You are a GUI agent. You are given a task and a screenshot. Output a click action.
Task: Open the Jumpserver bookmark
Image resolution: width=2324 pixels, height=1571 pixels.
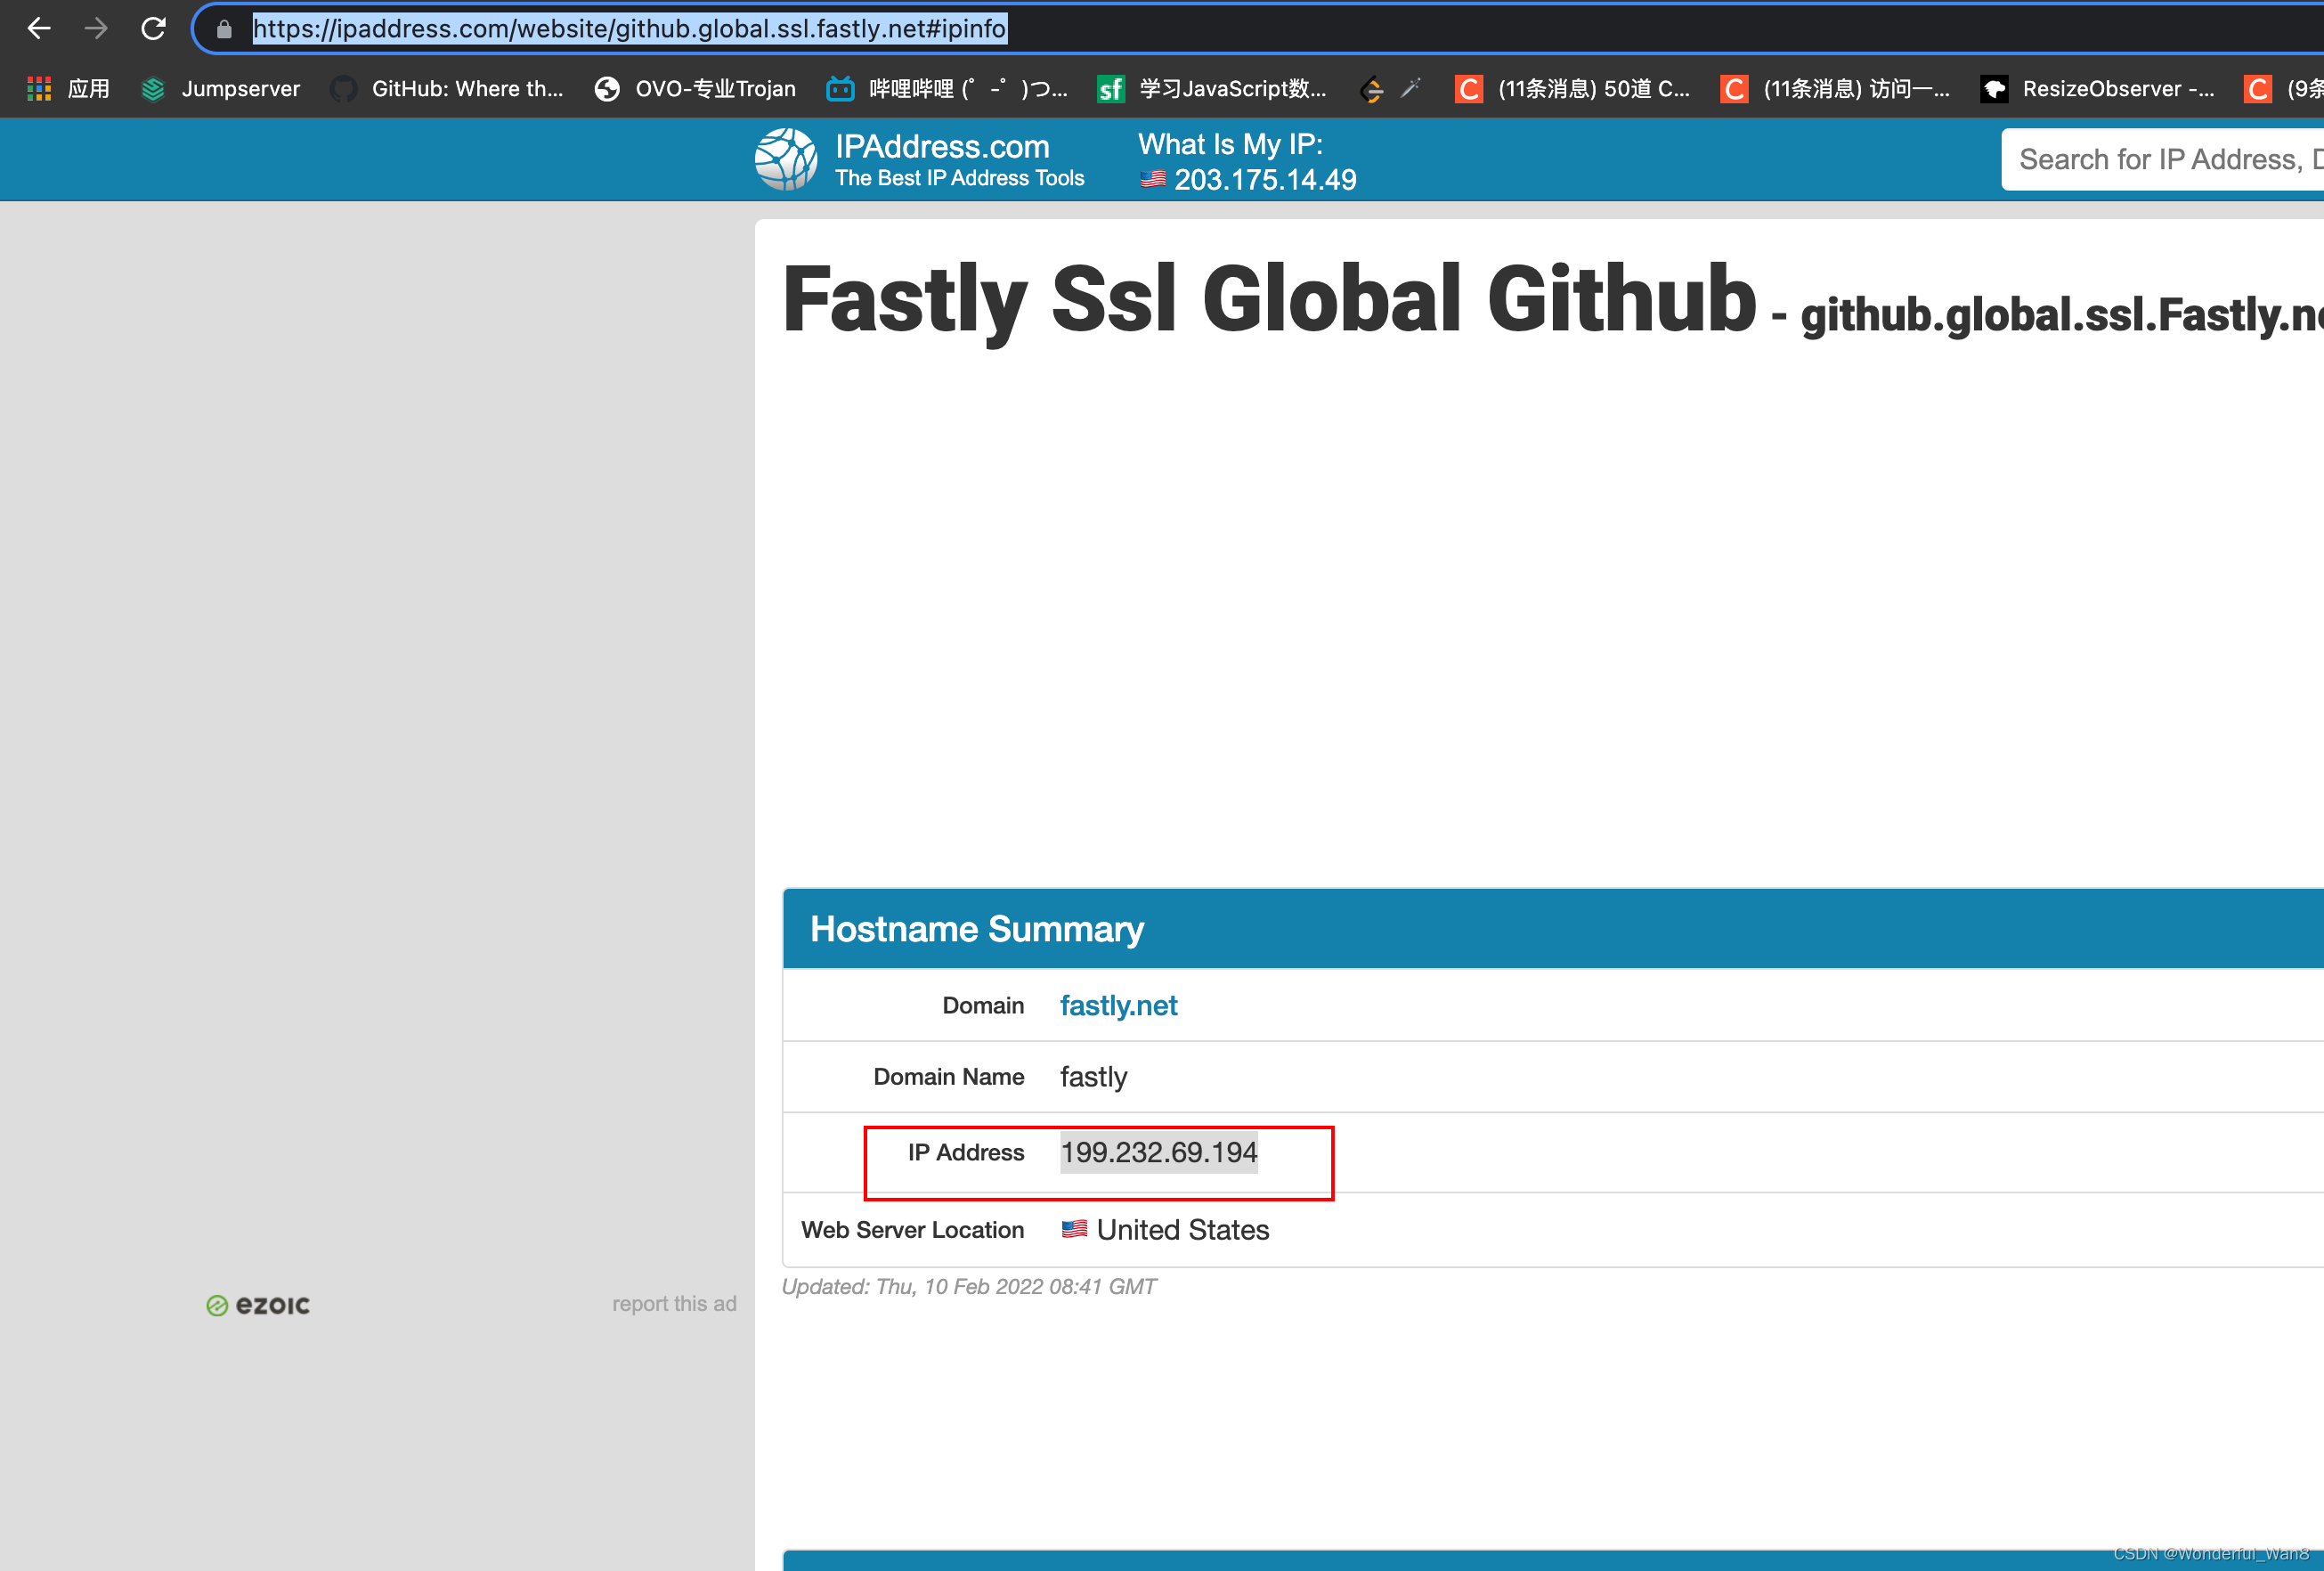pos(221,89)
